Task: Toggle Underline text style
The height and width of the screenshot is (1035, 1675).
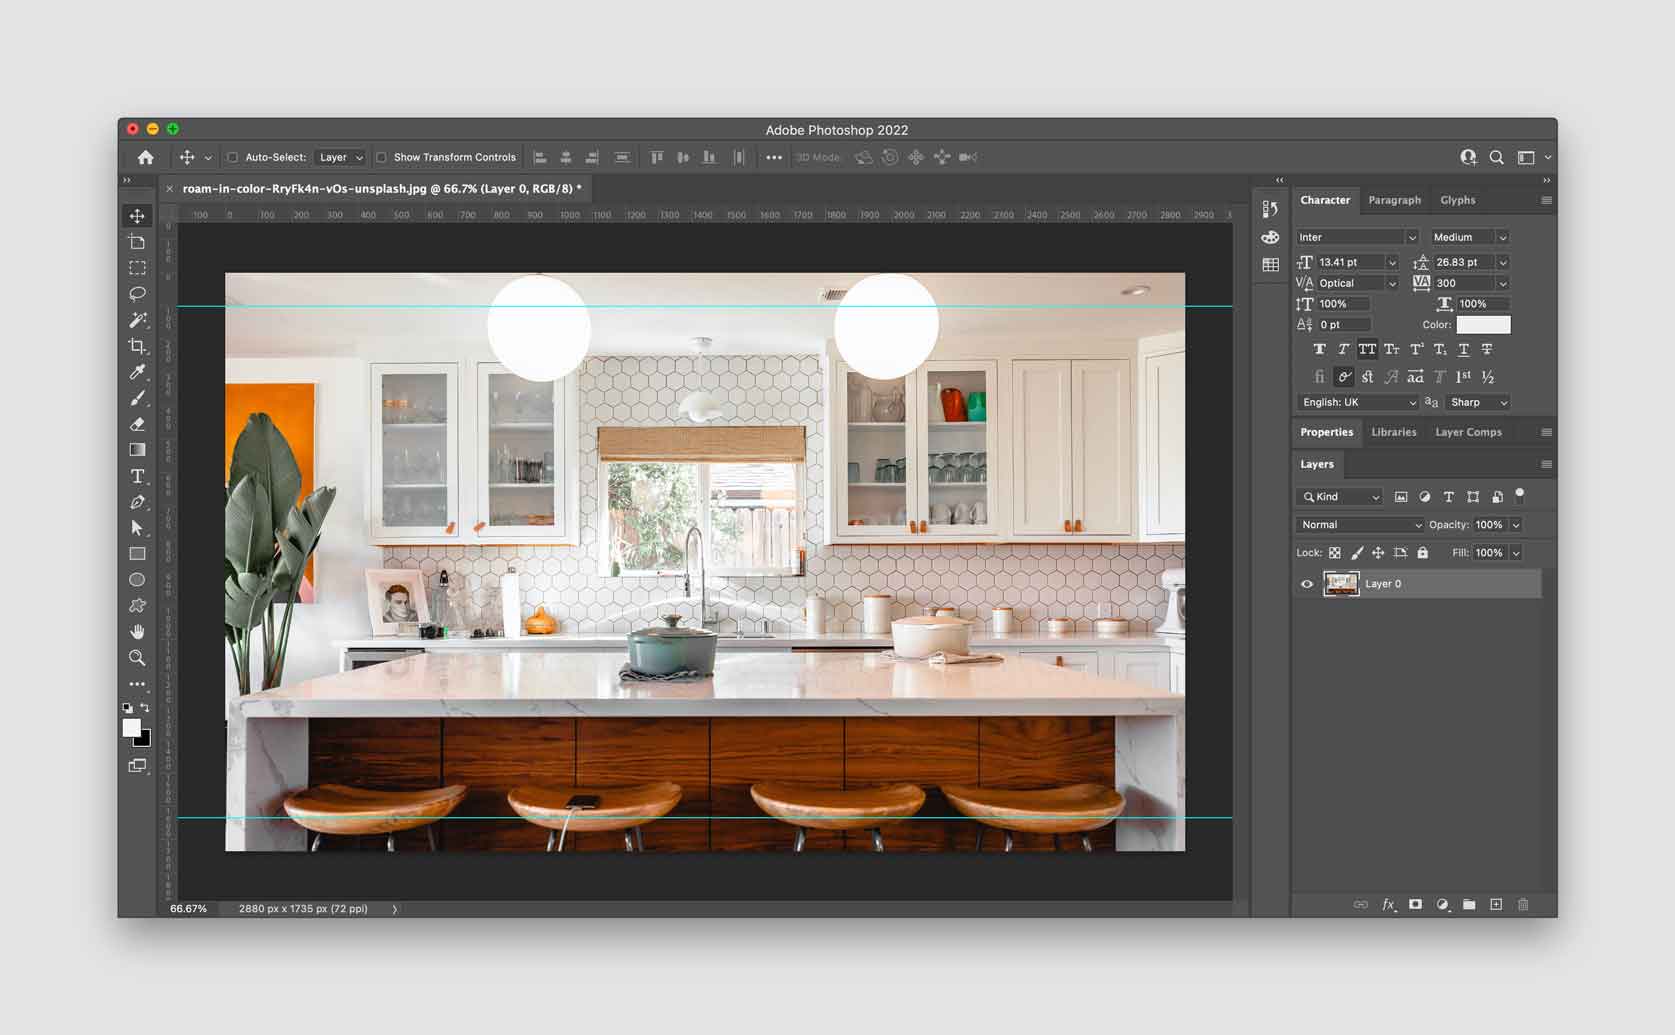Action: (1463, 349)
